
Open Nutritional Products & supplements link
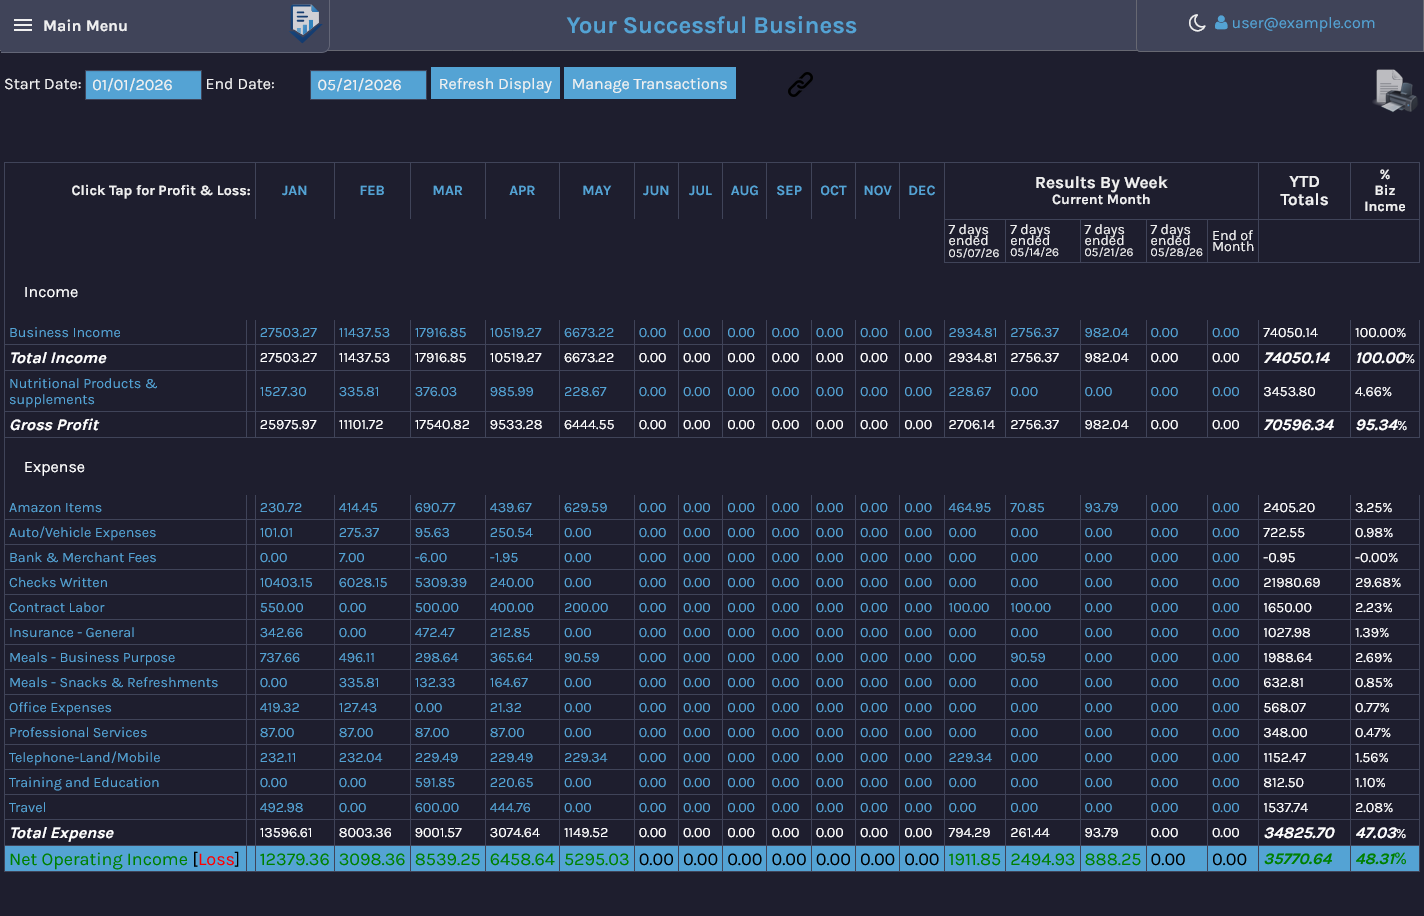point(83,392)
